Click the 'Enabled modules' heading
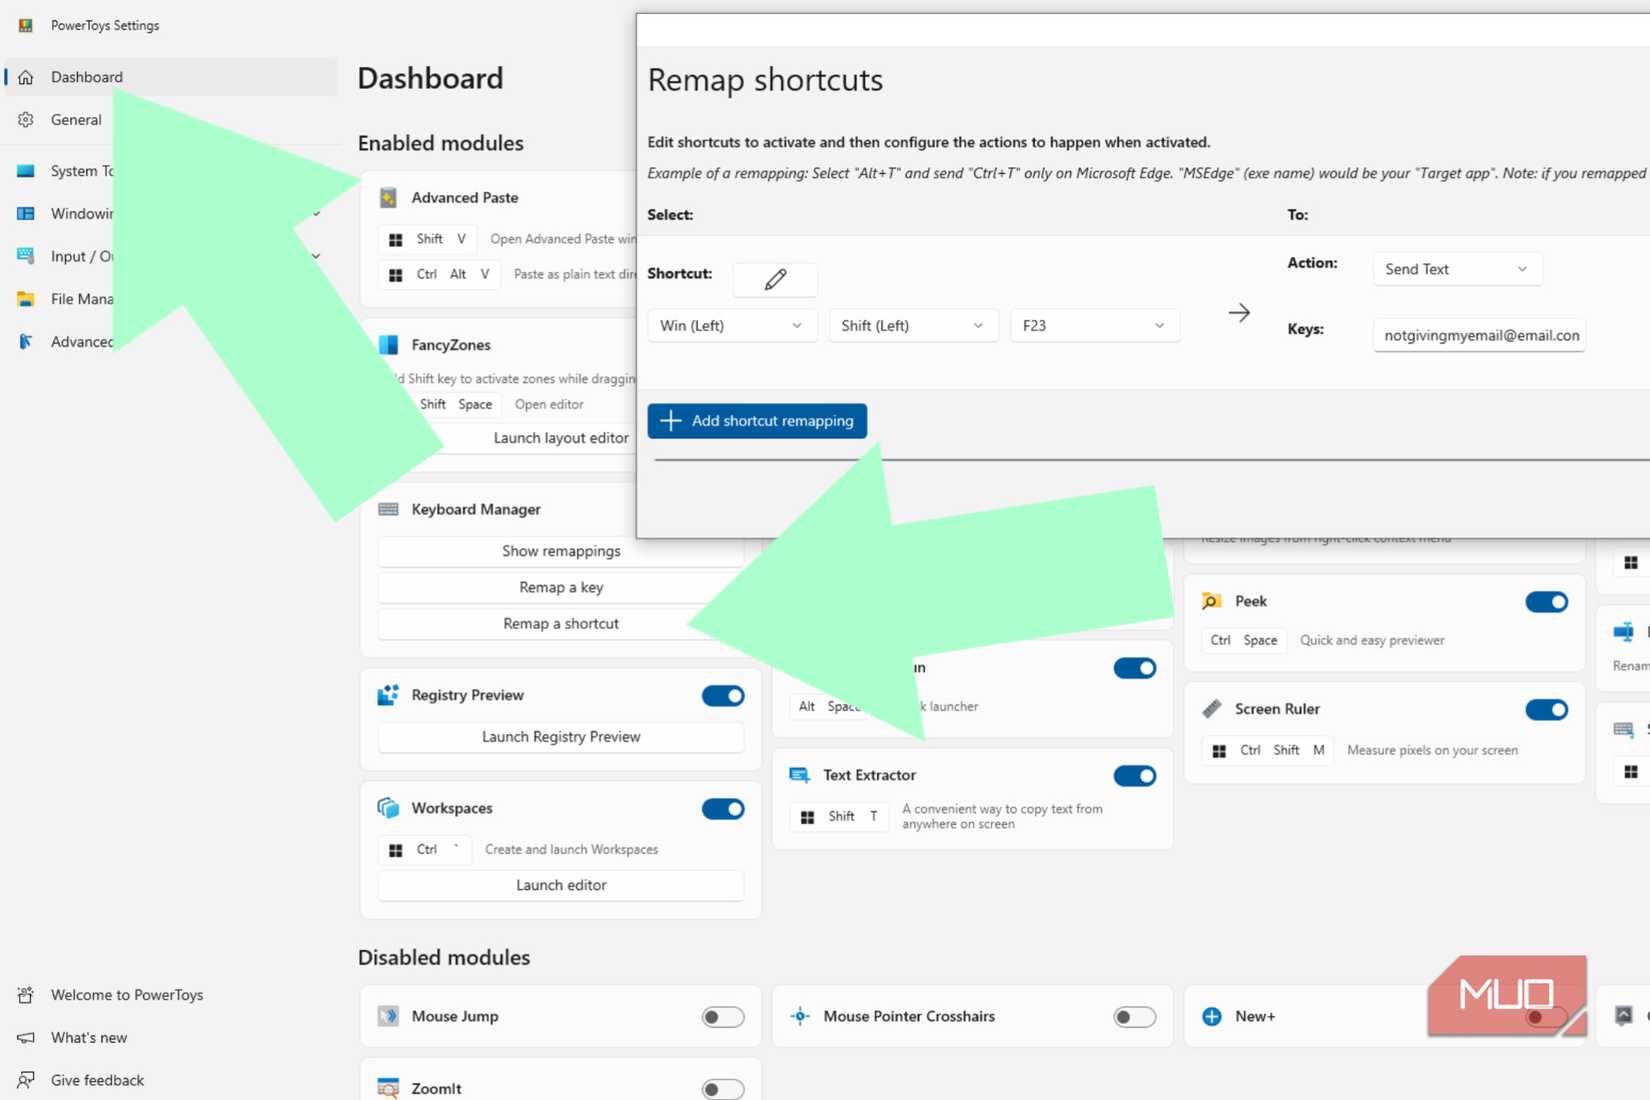The width and height of the screenshot is (1650, 1100). 441,143
